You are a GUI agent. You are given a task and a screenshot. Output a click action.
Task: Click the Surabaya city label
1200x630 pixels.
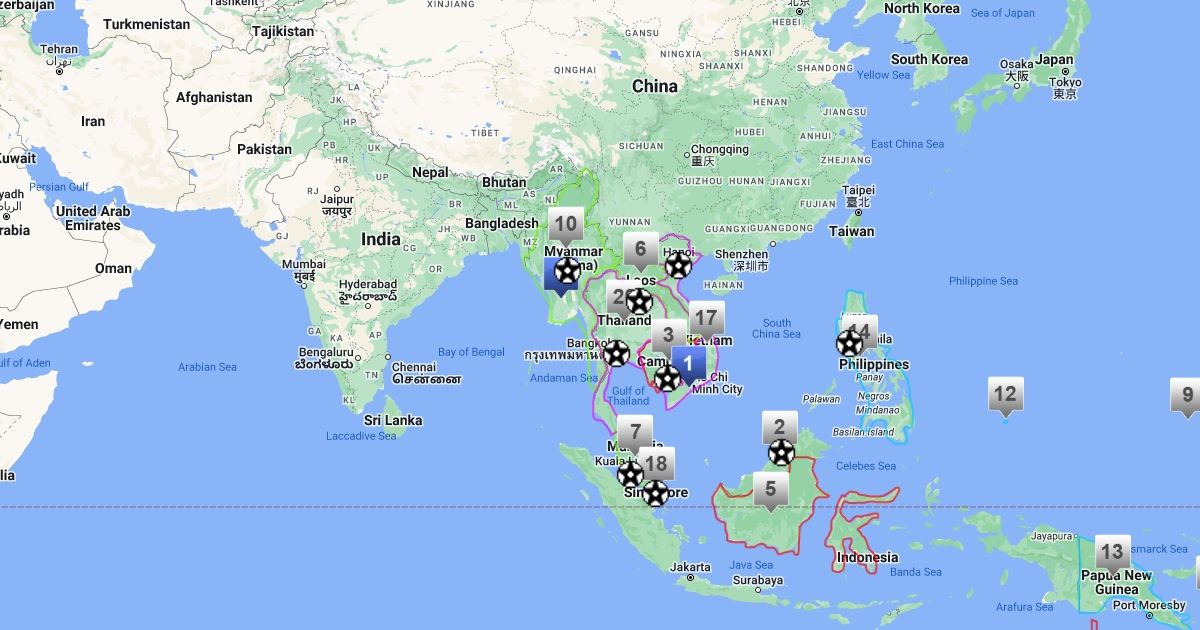pos(757,580)
